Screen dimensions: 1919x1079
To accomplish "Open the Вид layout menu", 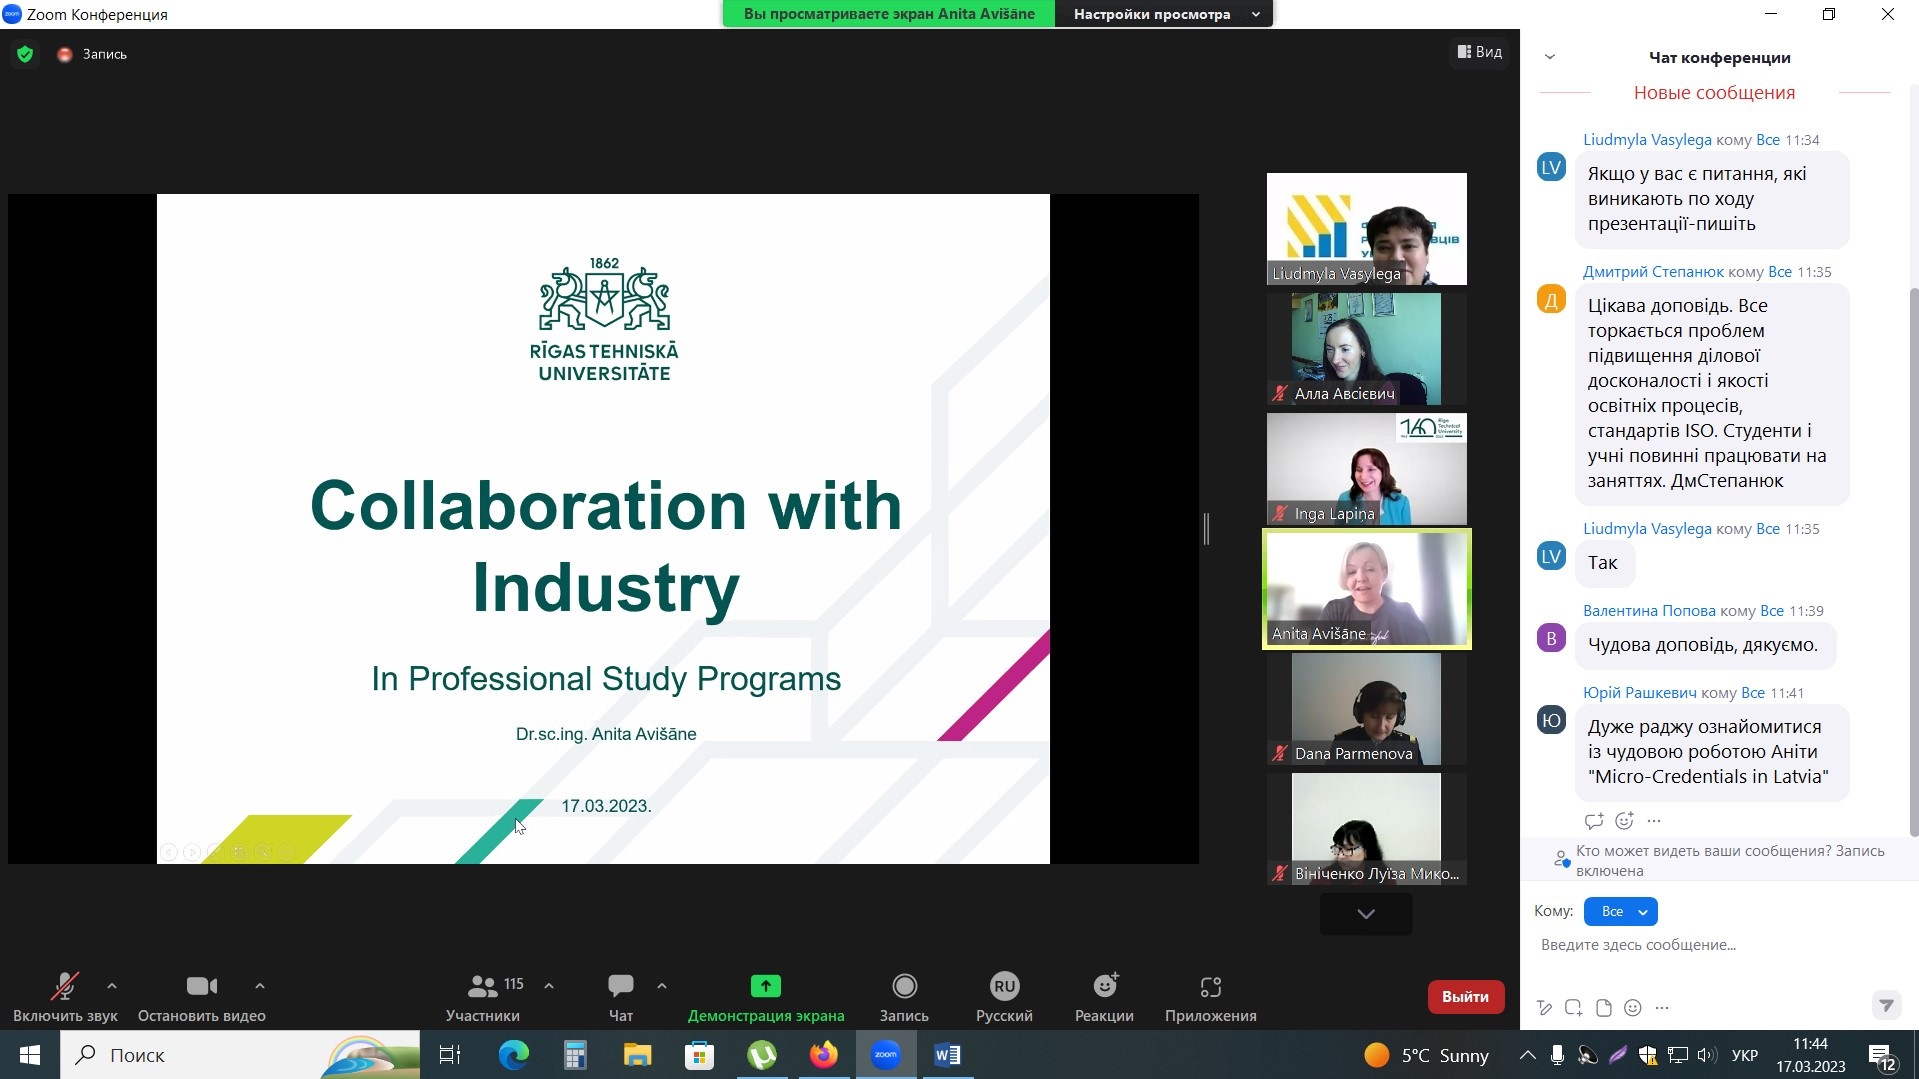I will (x=1480, y=52).
